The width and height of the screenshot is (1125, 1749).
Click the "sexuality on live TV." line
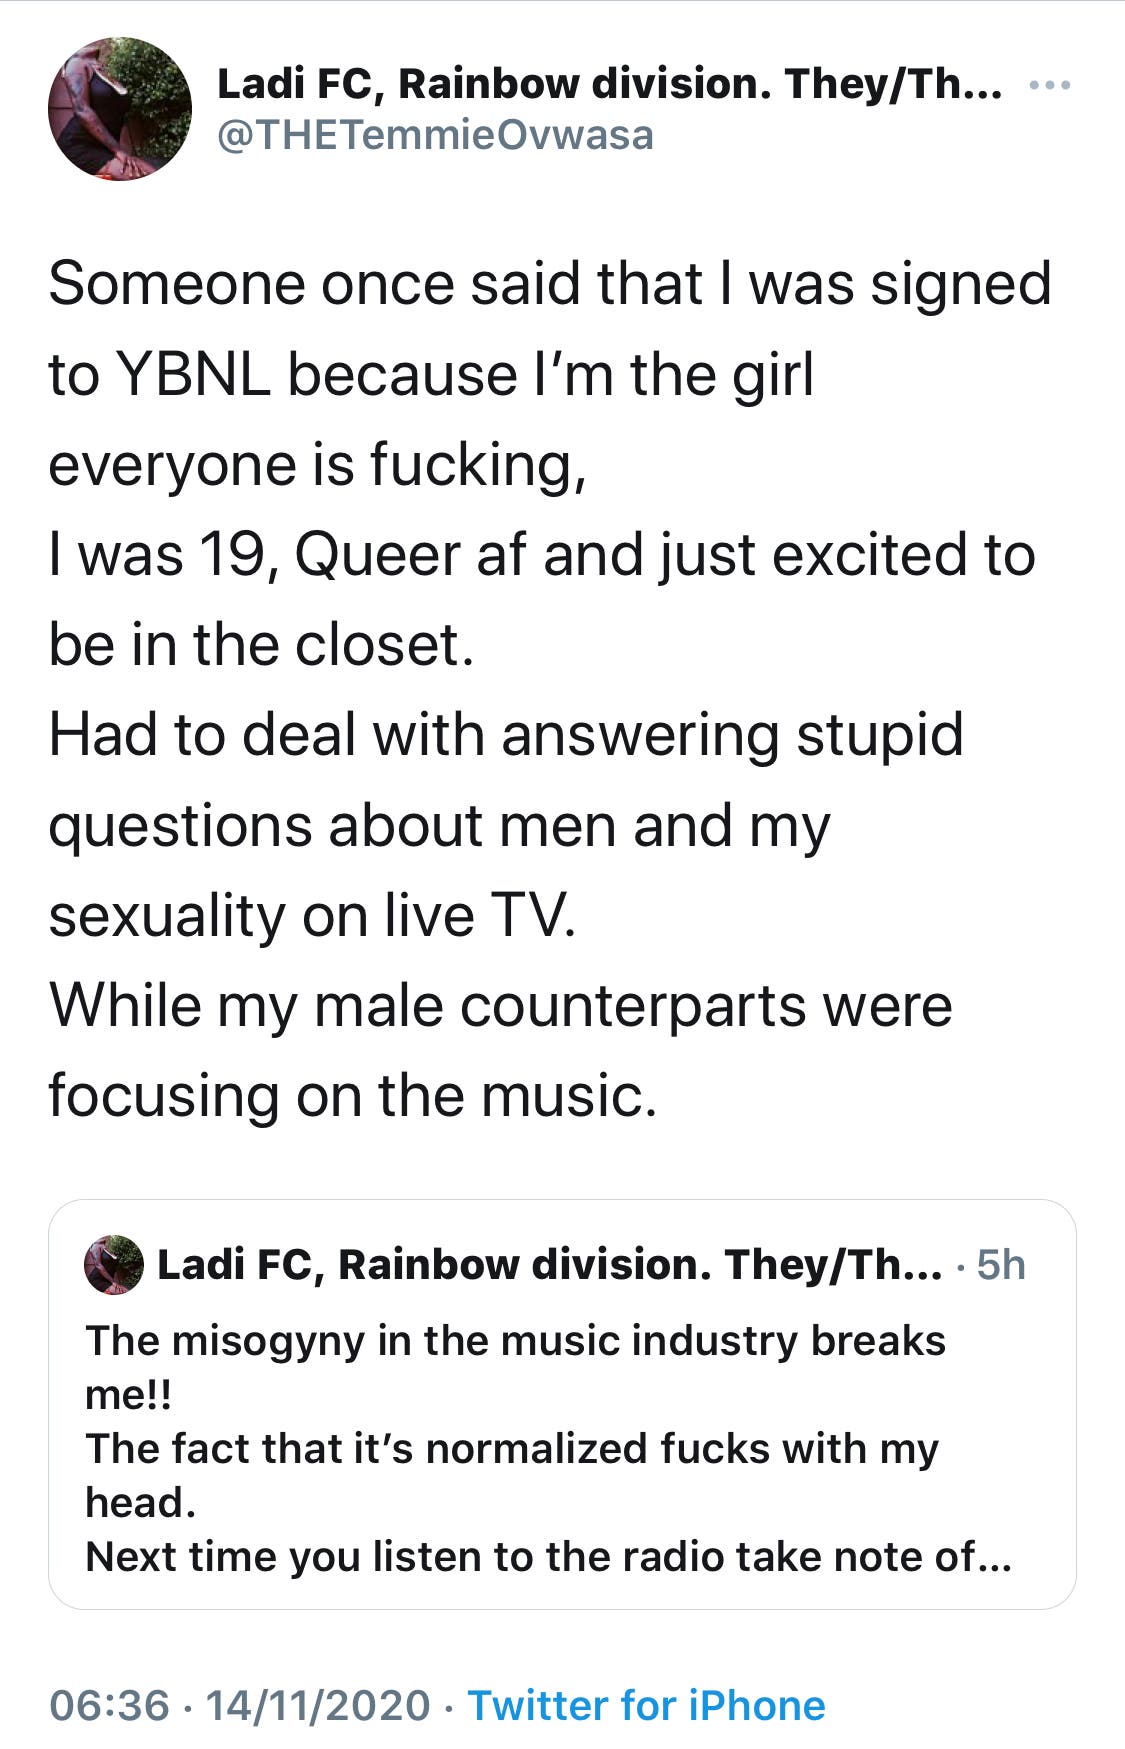(x=312, y=916)
